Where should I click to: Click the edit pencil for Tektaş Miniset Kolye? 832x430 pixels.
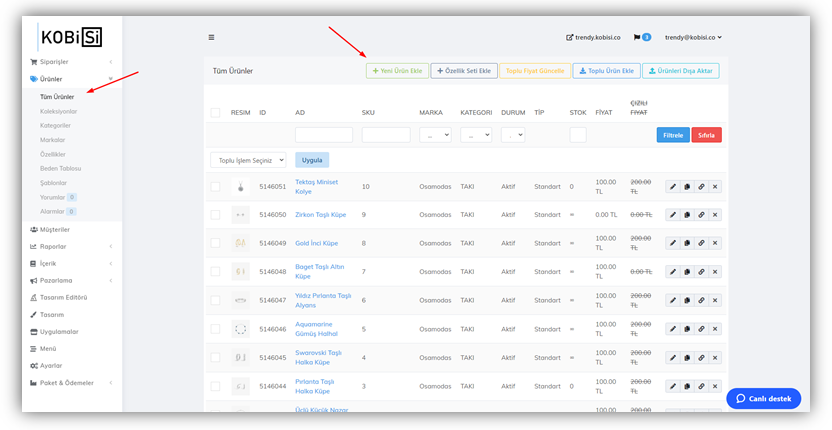tap(673, 187)
